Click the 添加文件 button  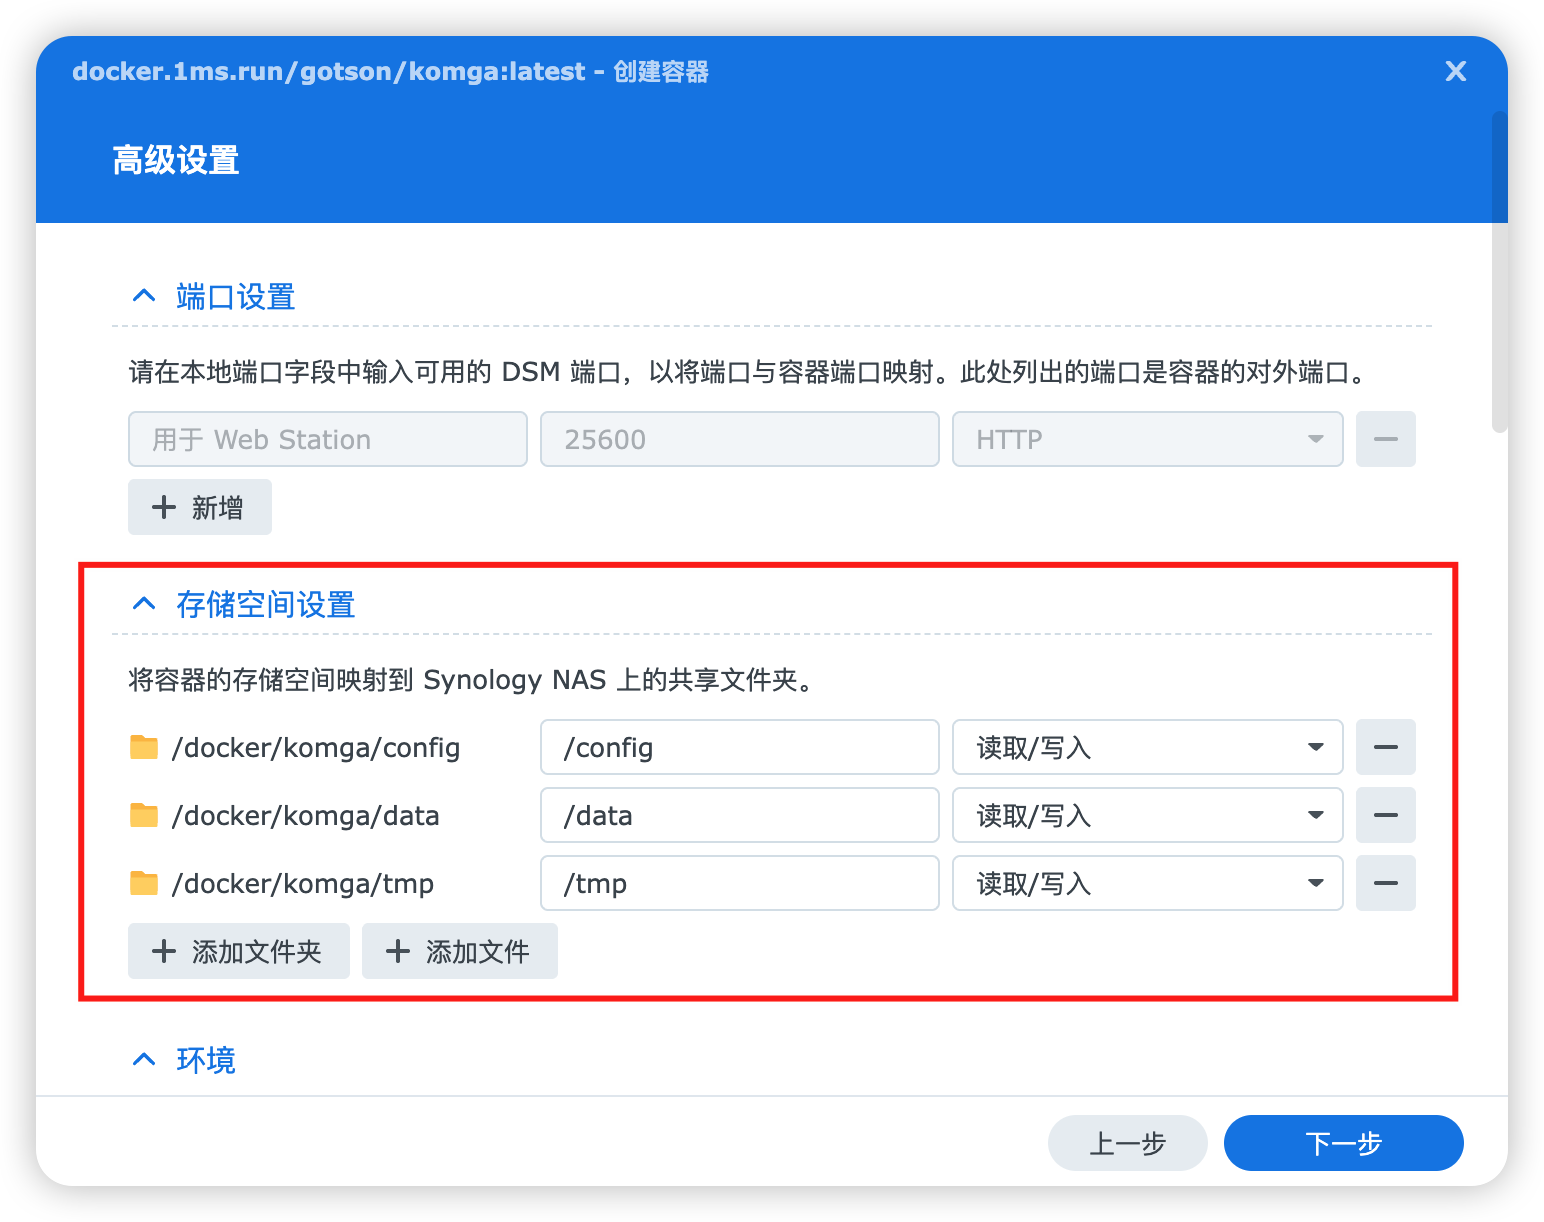point(459,951)
